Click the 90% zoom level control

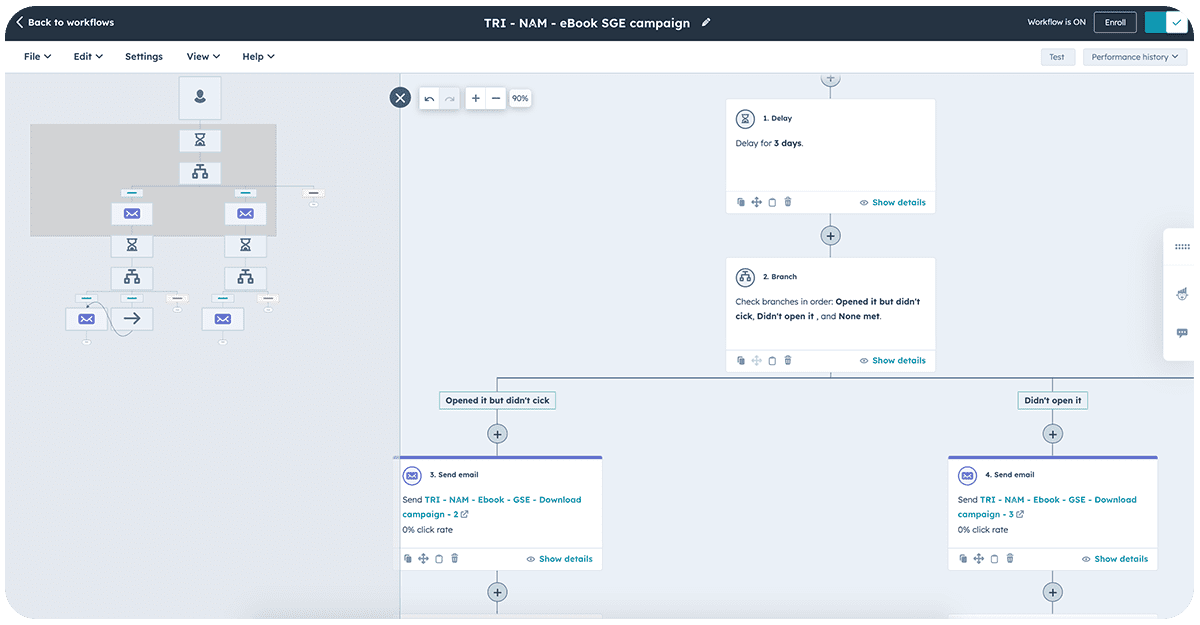[x=520, y=98]
